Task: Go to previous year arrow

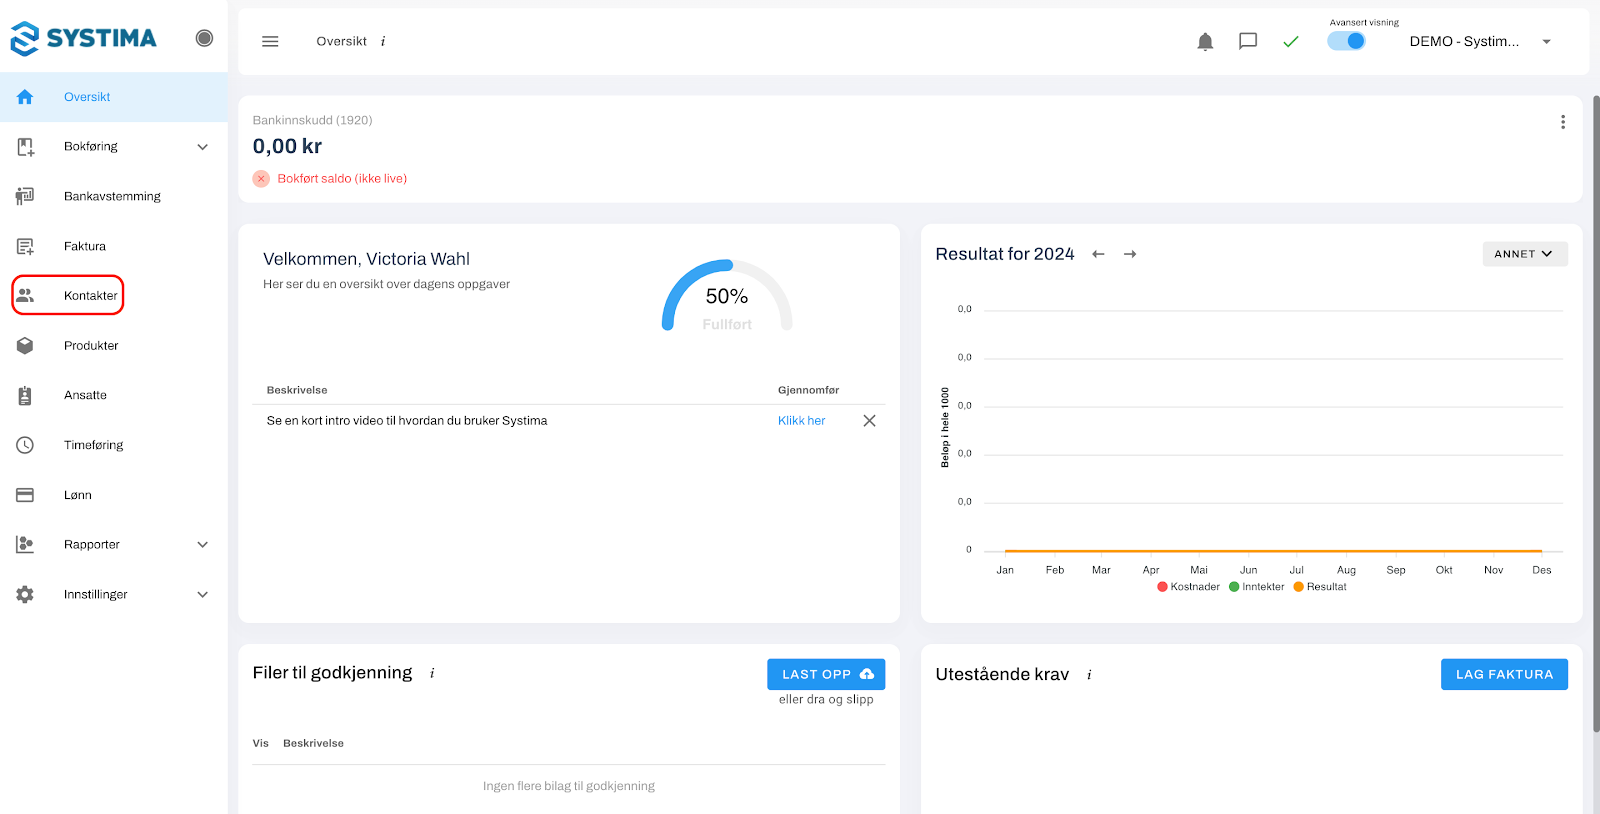Action: [x=1098, y=254]
